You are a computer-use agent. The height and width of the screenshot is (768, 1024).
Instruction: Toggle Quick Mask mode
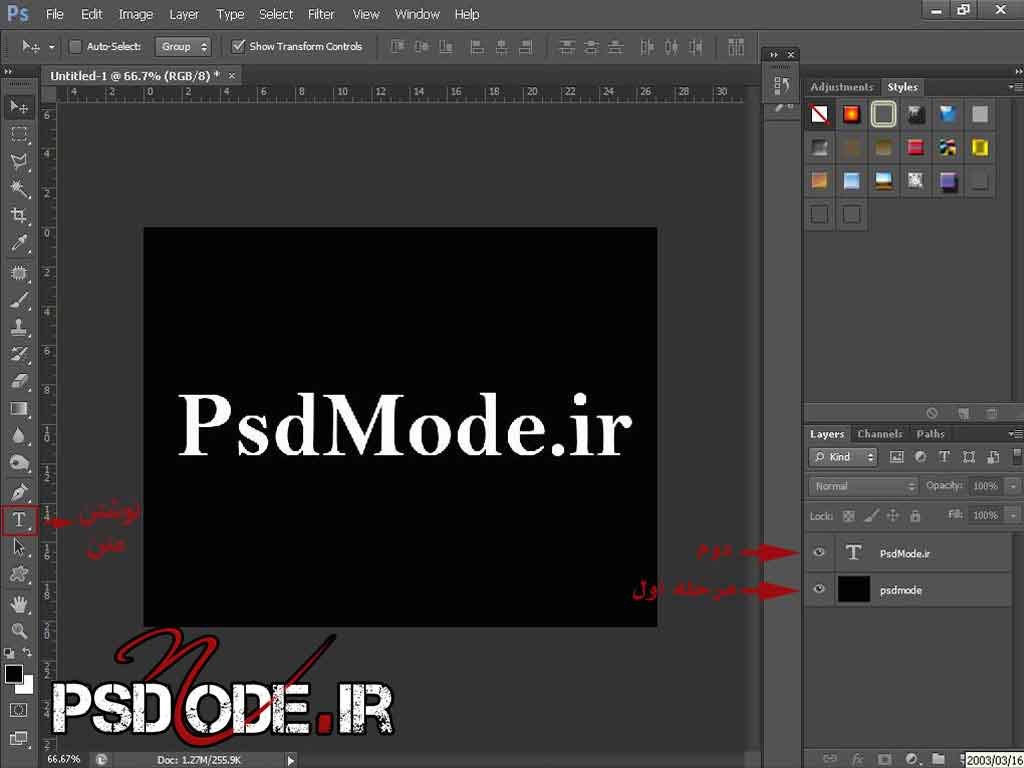[x=19, y=710]
